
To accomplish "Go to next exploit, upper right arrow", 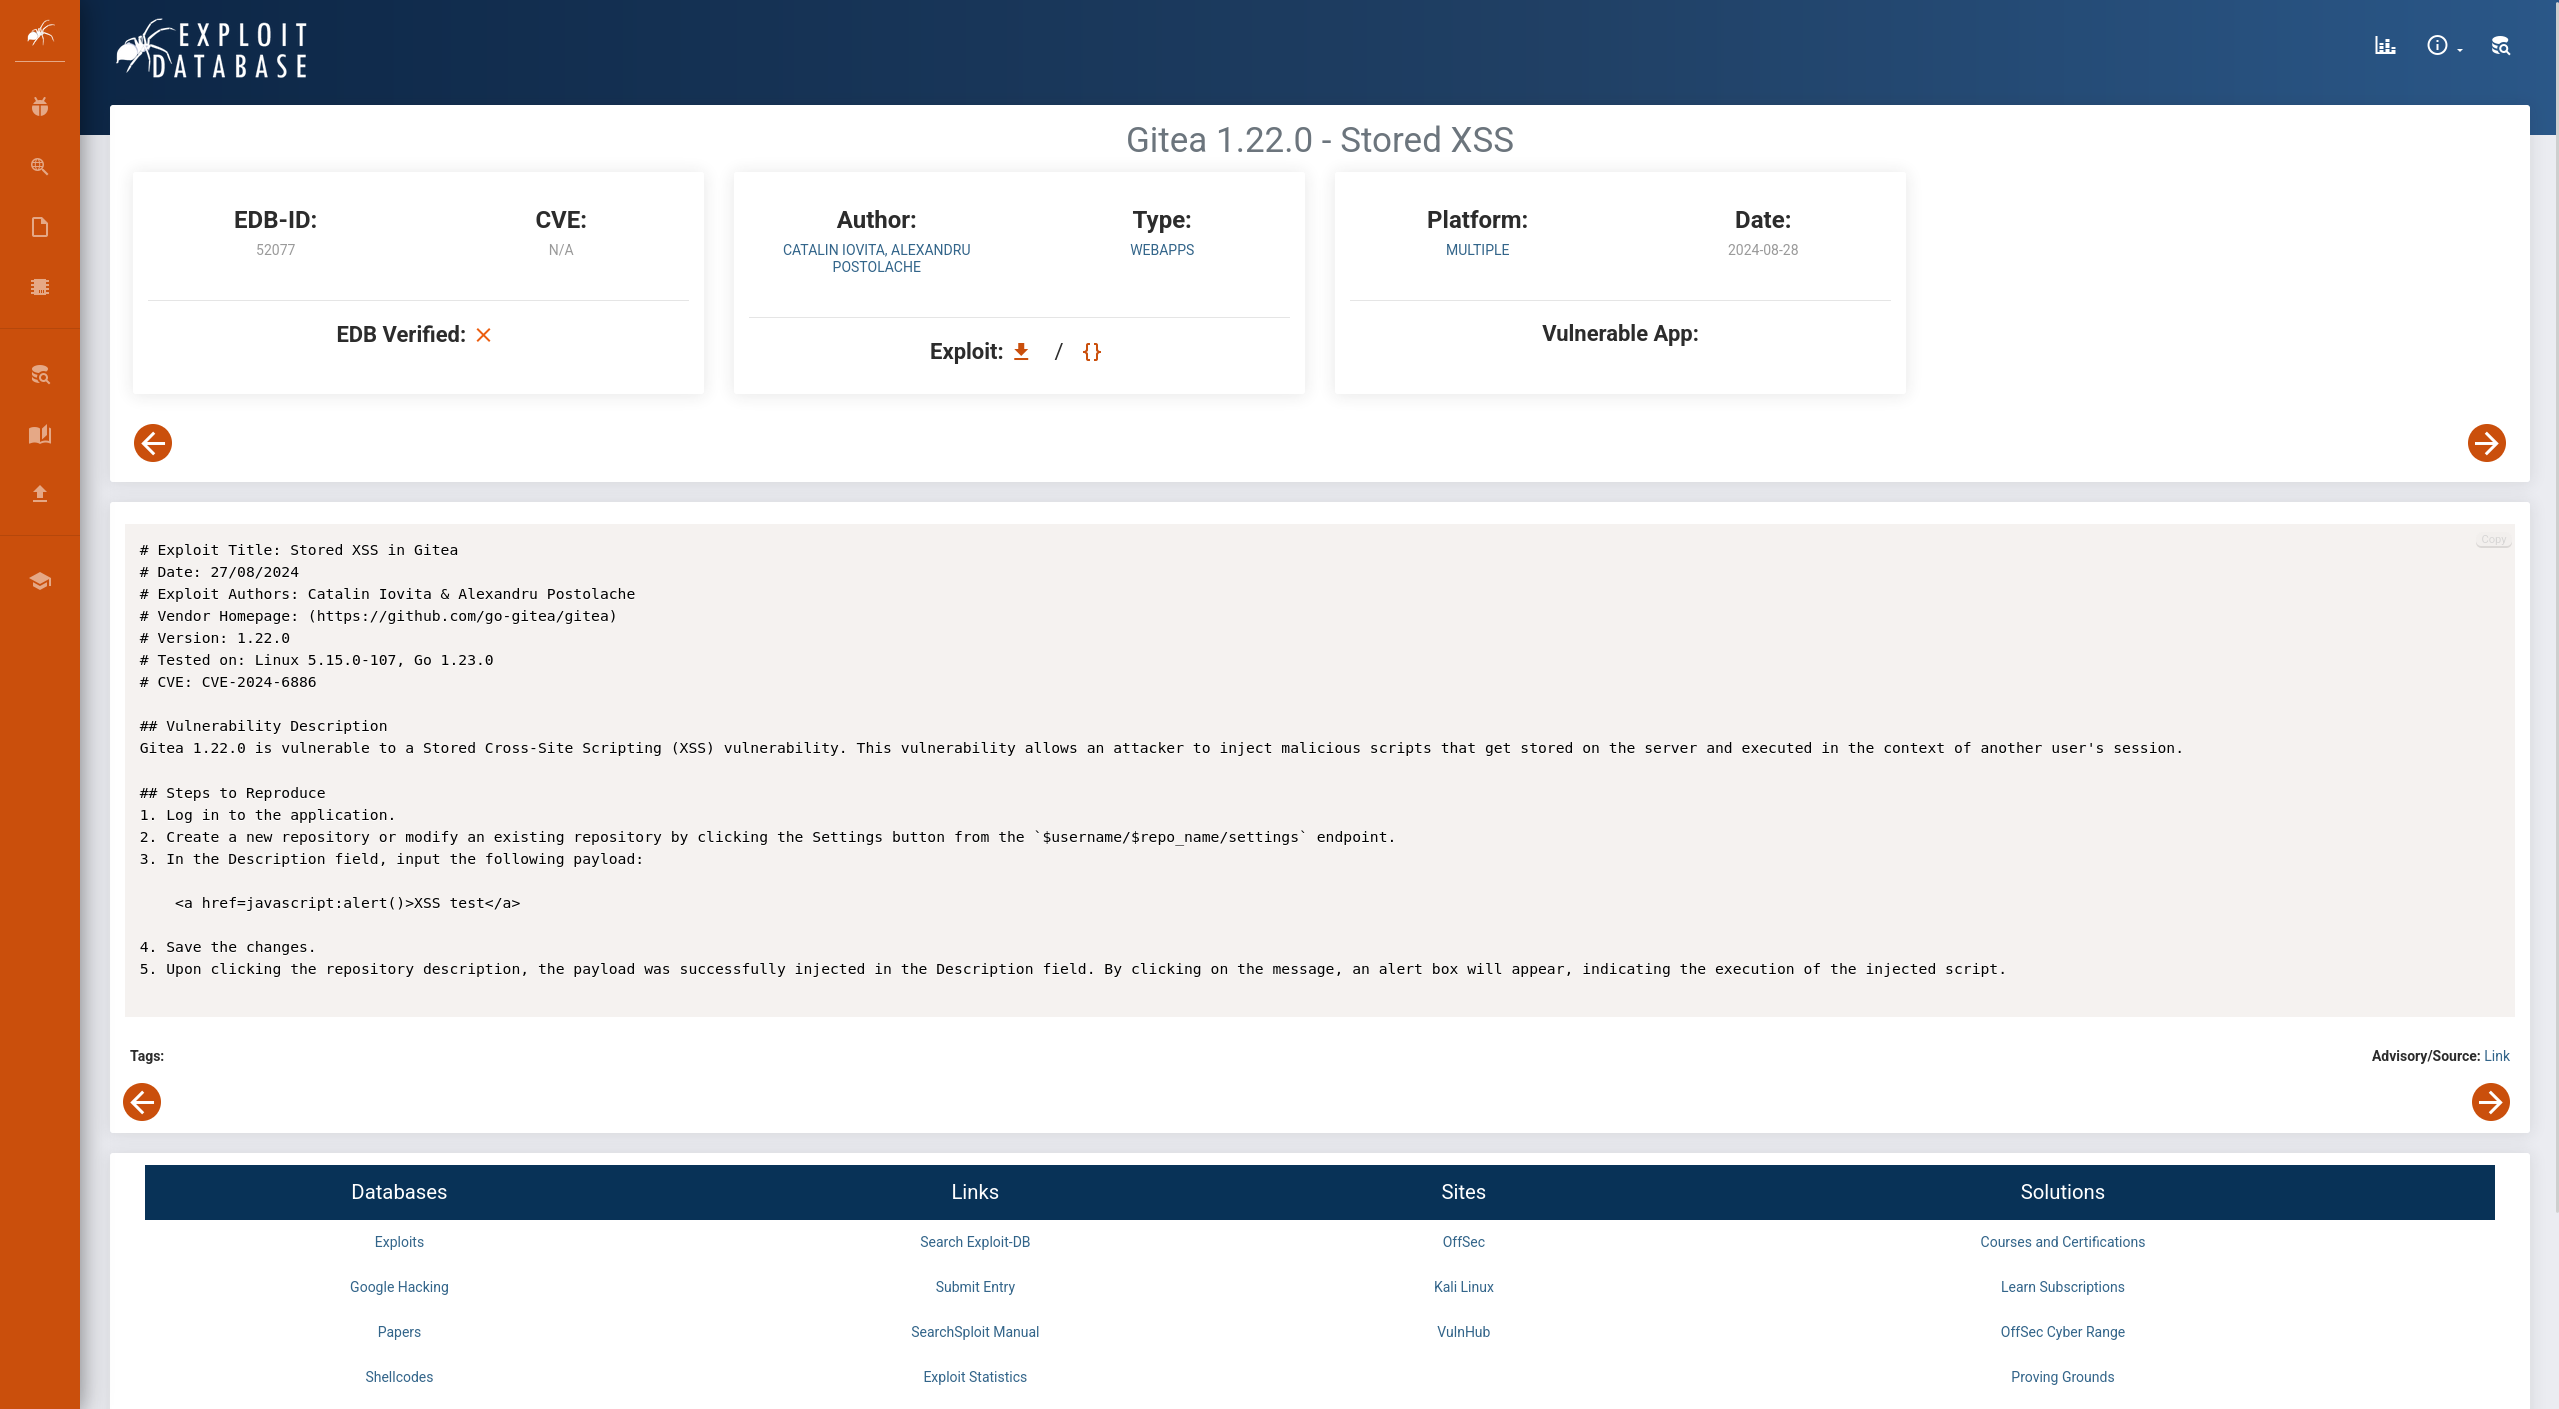I will click(x=2486, y=443).
